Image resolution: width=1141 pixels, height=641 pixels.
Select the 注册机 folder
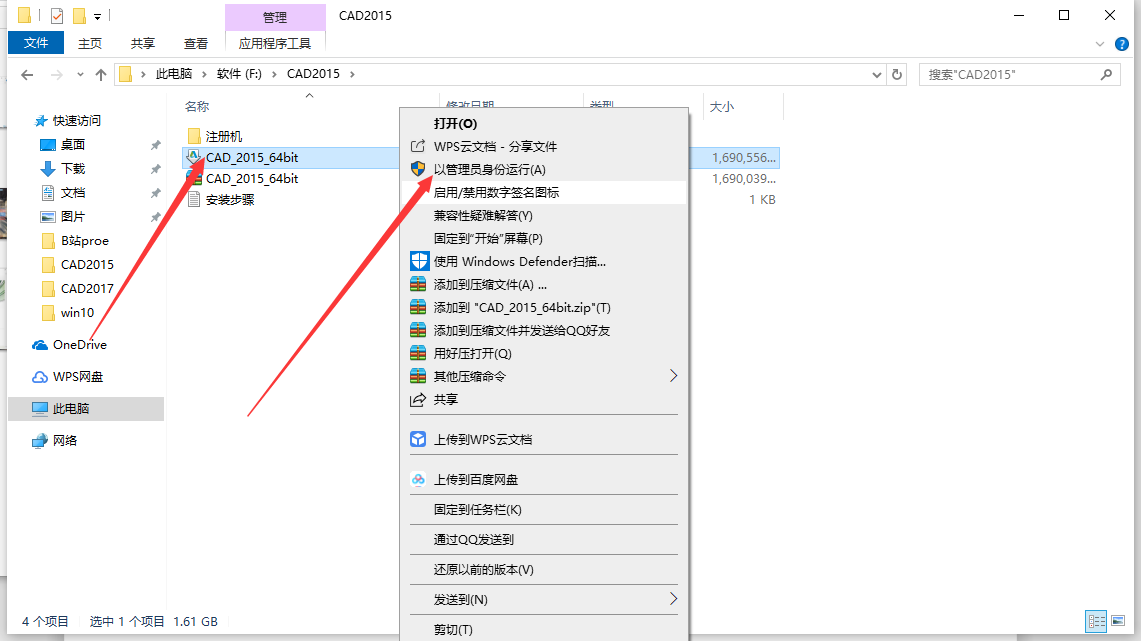coord(215,136)
